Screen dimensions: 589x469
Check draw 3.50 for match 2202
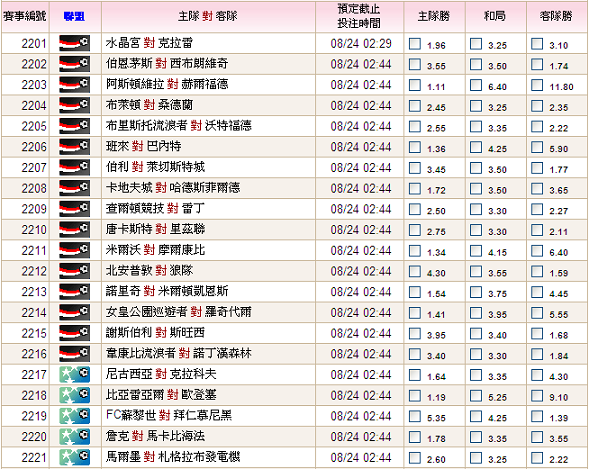click(476, 64)
